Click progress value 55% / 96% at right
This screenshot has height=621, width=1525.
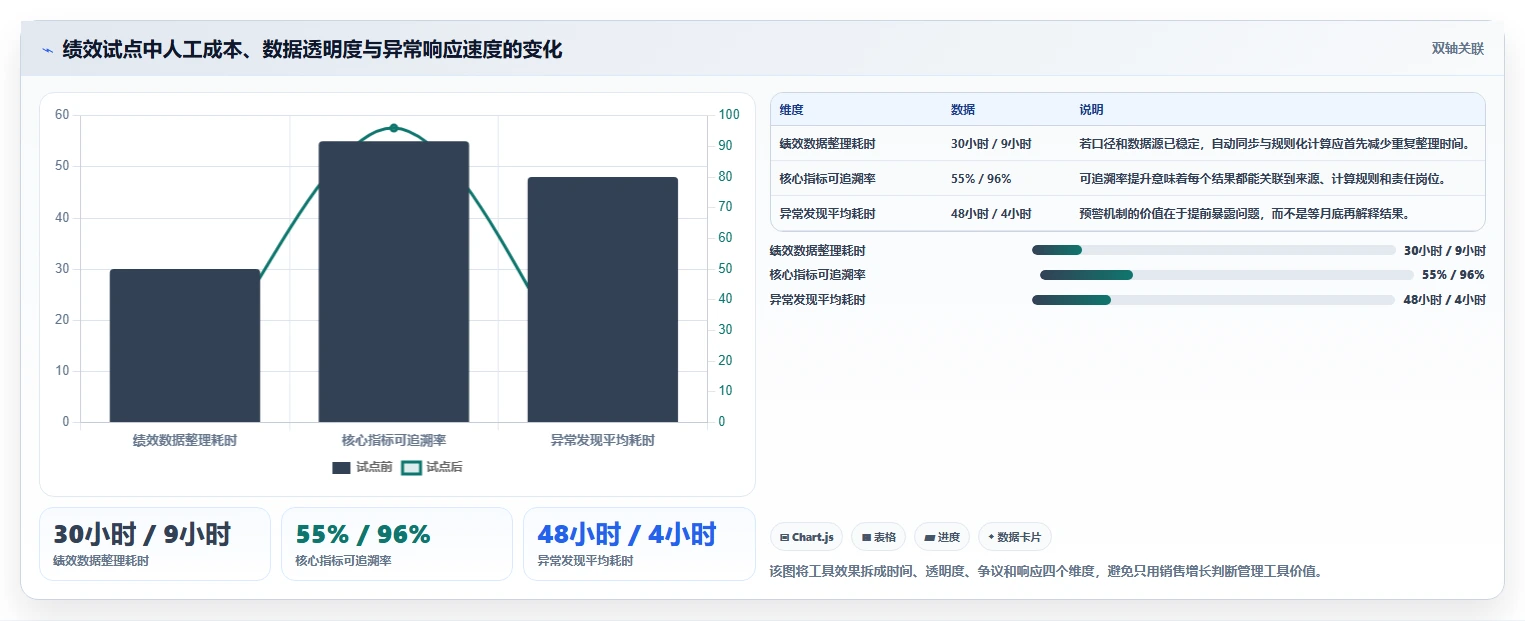pyautogui.click(x=1453, y=275)
